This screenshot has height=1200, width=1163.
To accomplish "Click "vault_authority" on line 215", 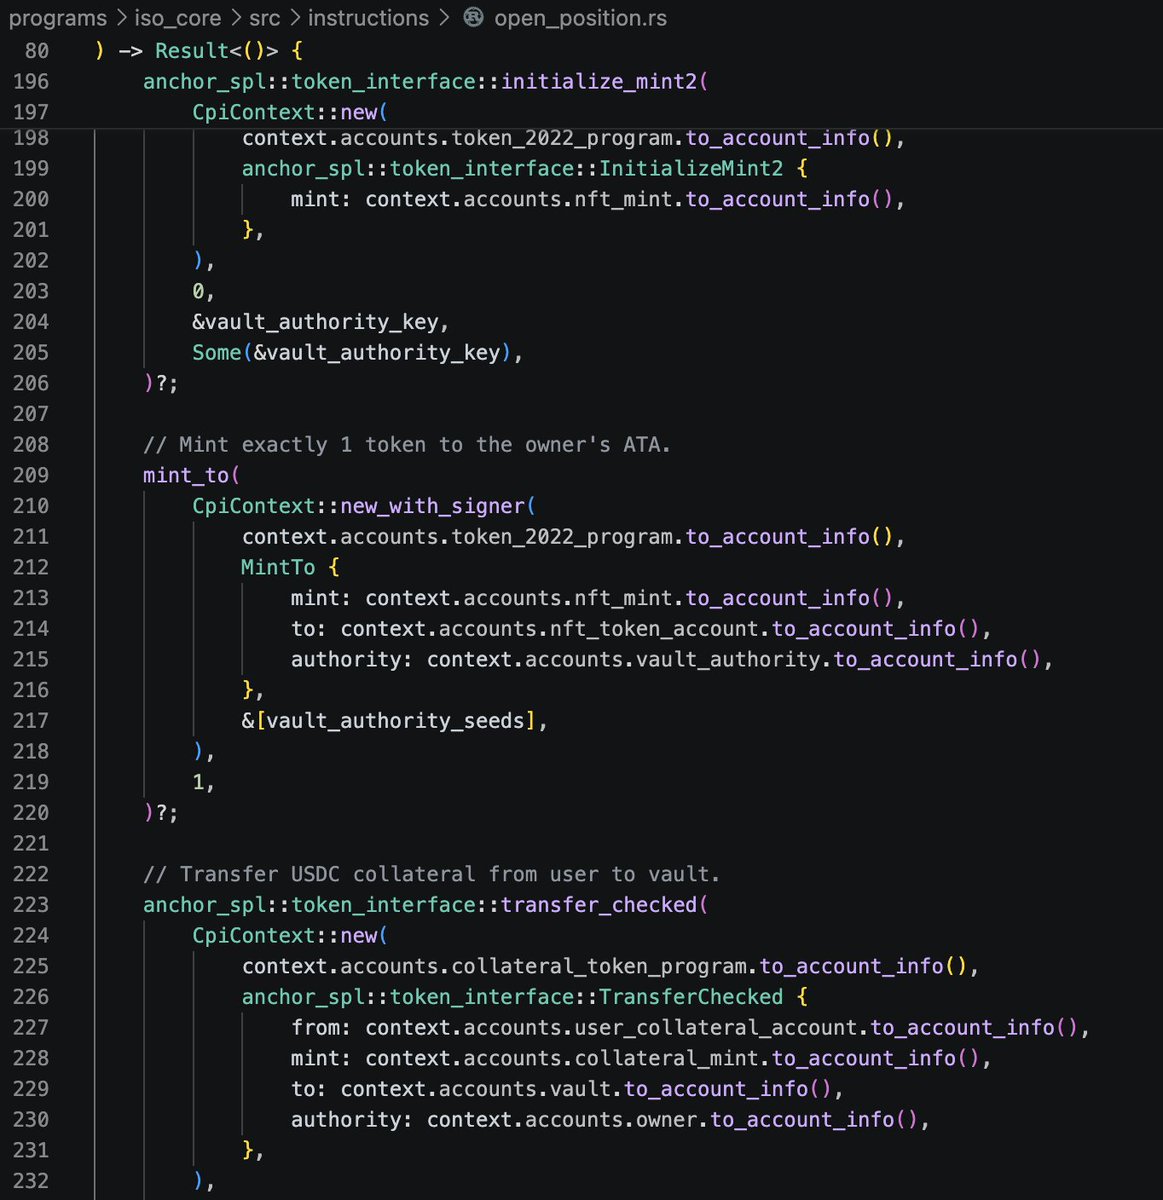I will [x=729, y=659].
